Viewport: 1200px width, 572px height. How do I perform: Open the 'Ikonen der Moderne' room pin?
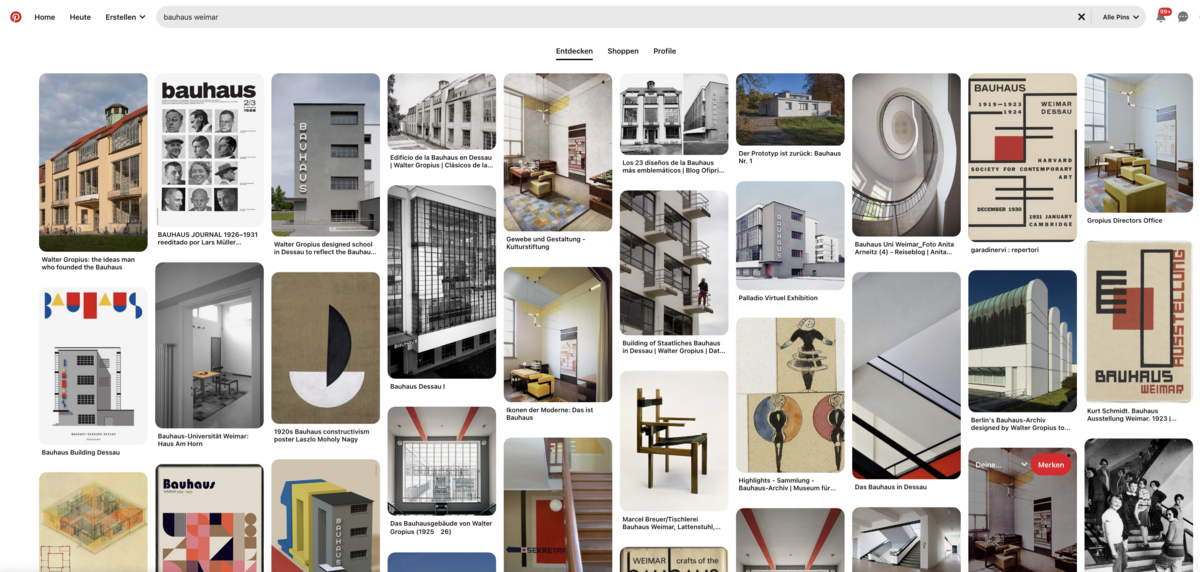pyautogui.click(x=558, y=335)
